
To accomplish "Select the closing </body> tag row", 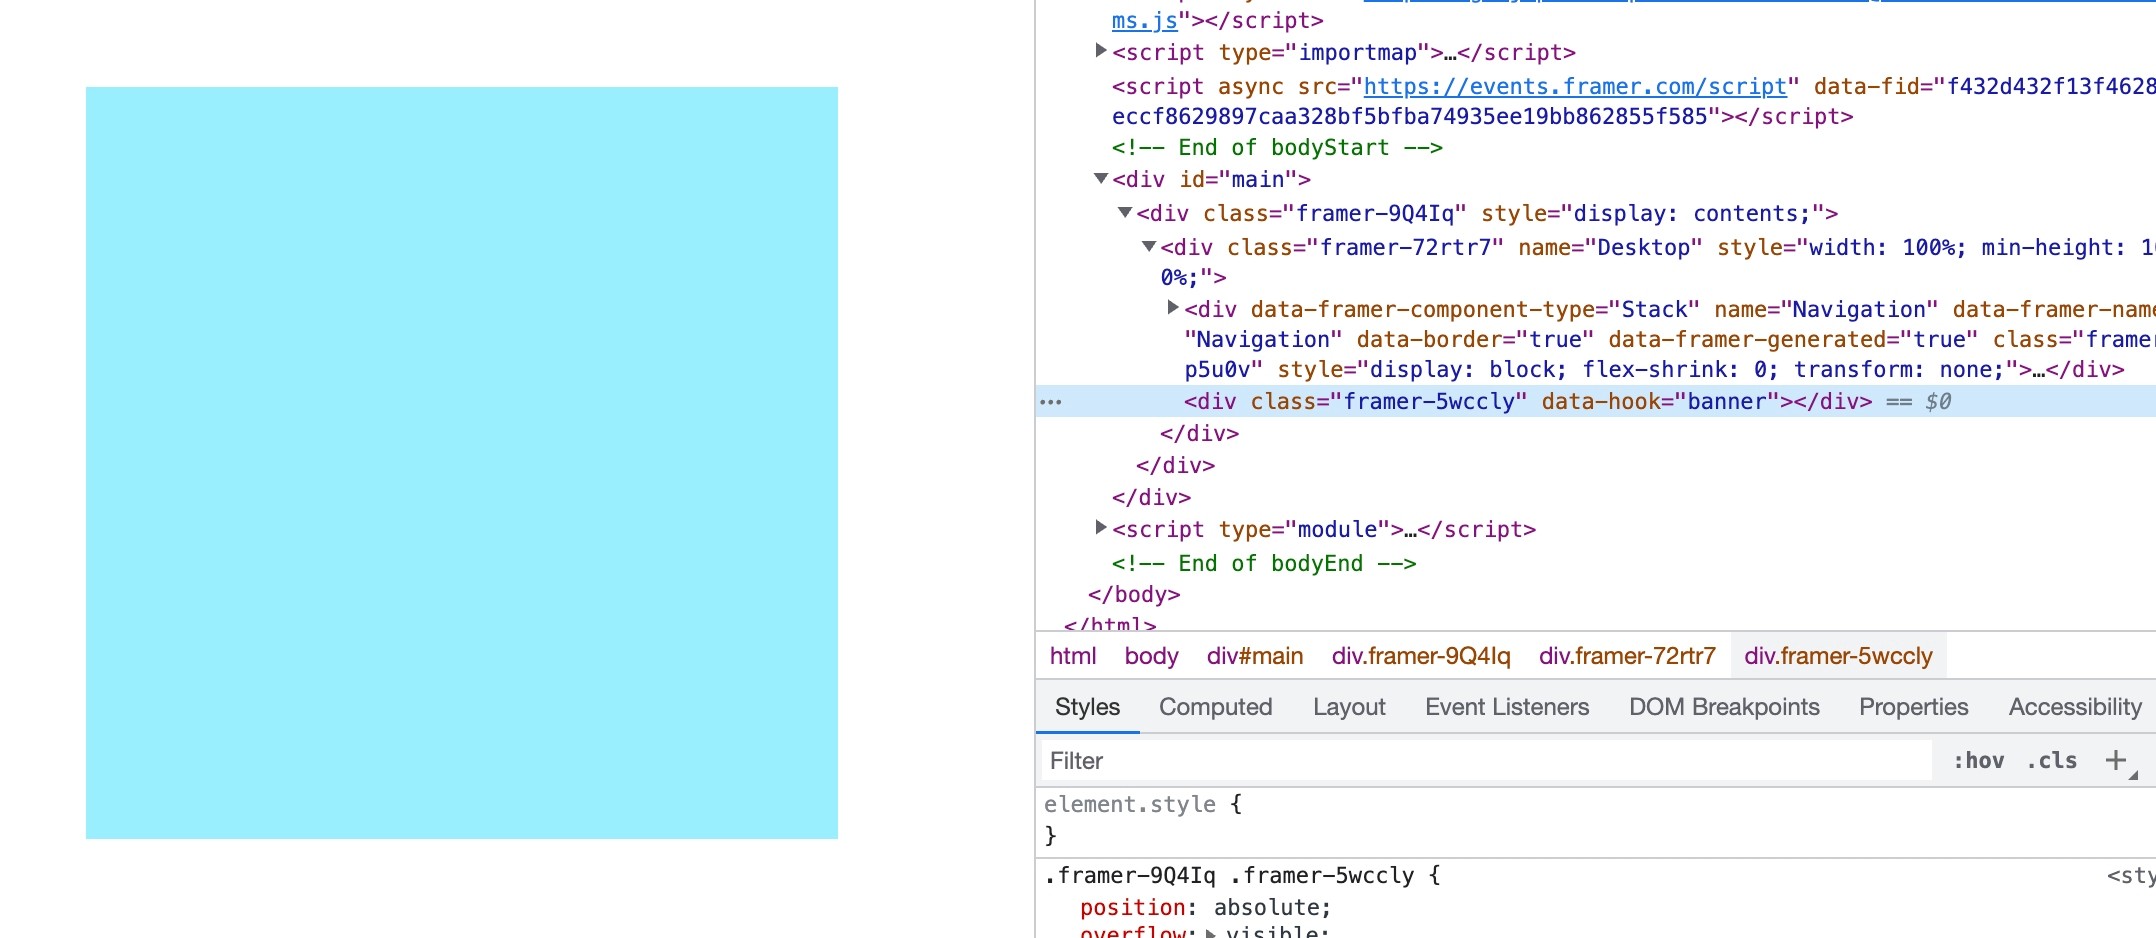I will pos(1134,595).
